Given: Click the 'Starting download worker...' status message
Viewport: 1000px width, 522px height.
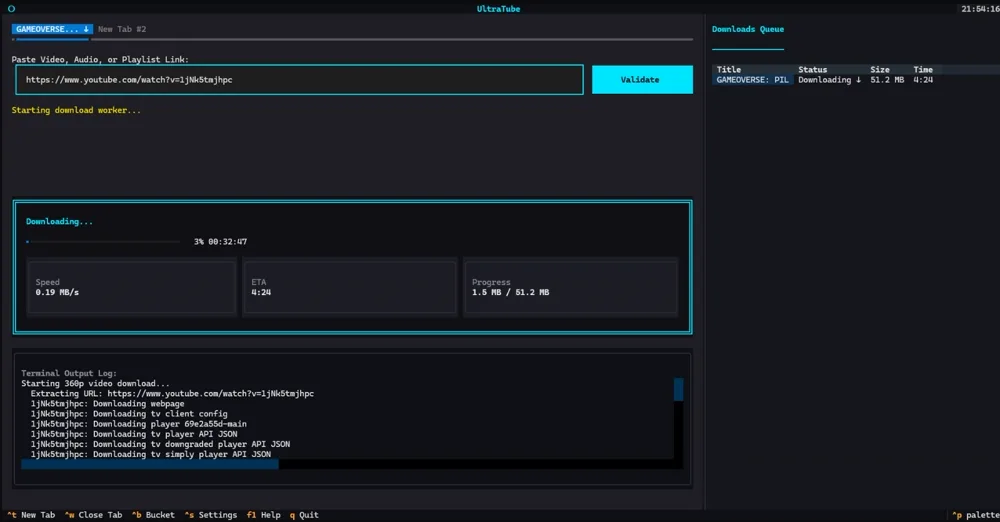Looking at the screenshot, I should (x=76, y=110).
